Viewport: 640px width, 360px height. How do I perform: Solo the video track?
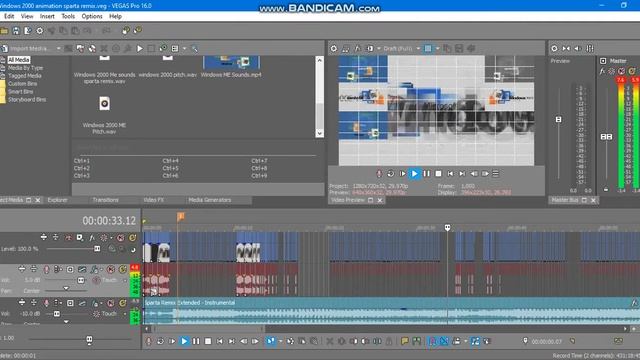click(132, 238)
